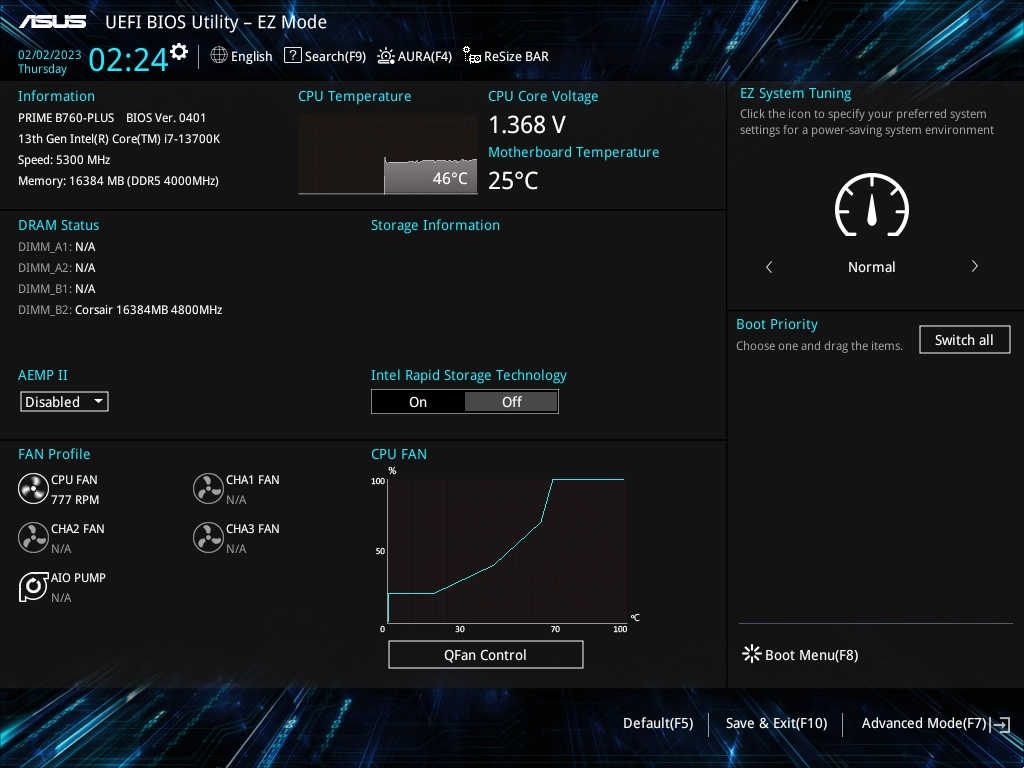Open QFan Control
This screenshot has width=1024, height=768.
pos(485,654)
